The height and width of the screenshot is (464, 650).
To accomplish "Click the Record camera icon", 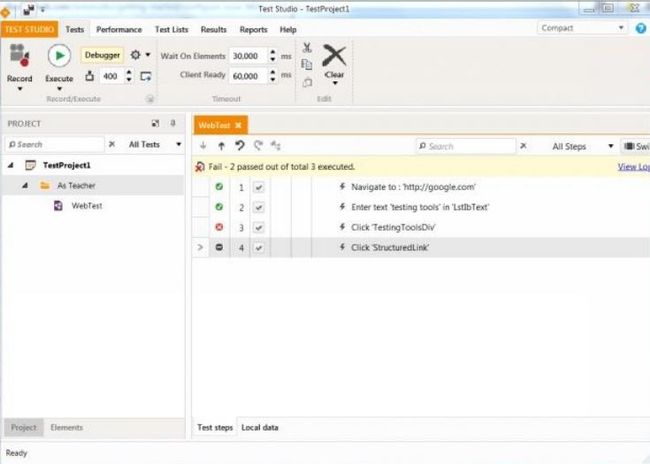I will point(19,55).
